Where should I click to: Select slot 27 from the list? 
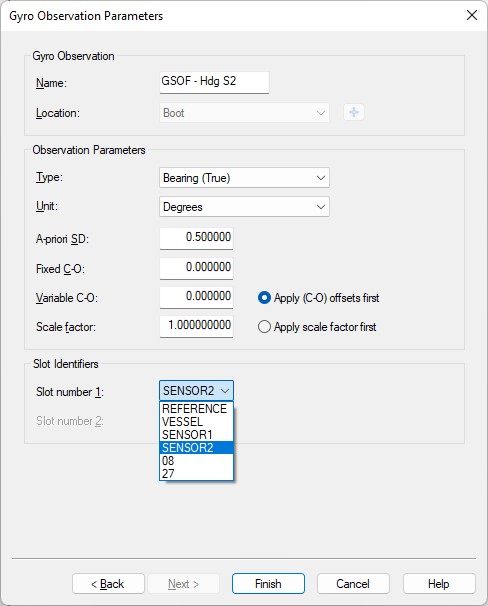[196, 473]
